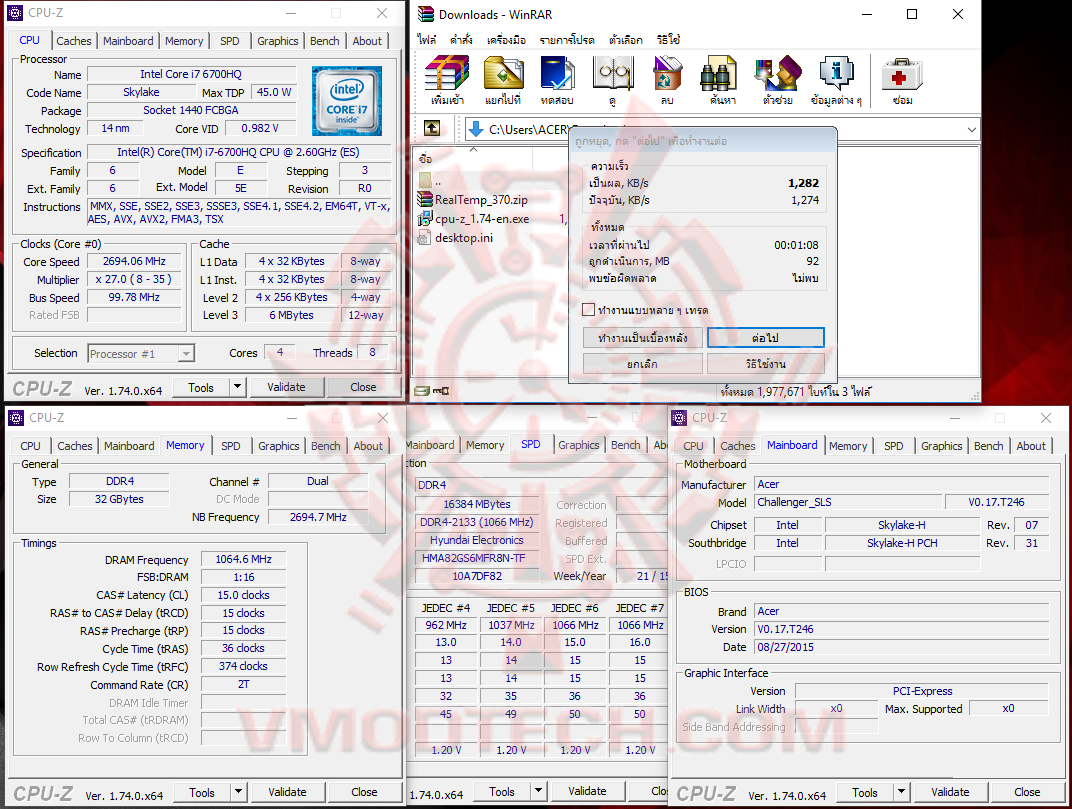
Task: Open the WinRAR เครื่องมือ (Tools) menu
Action: point(506,40)
